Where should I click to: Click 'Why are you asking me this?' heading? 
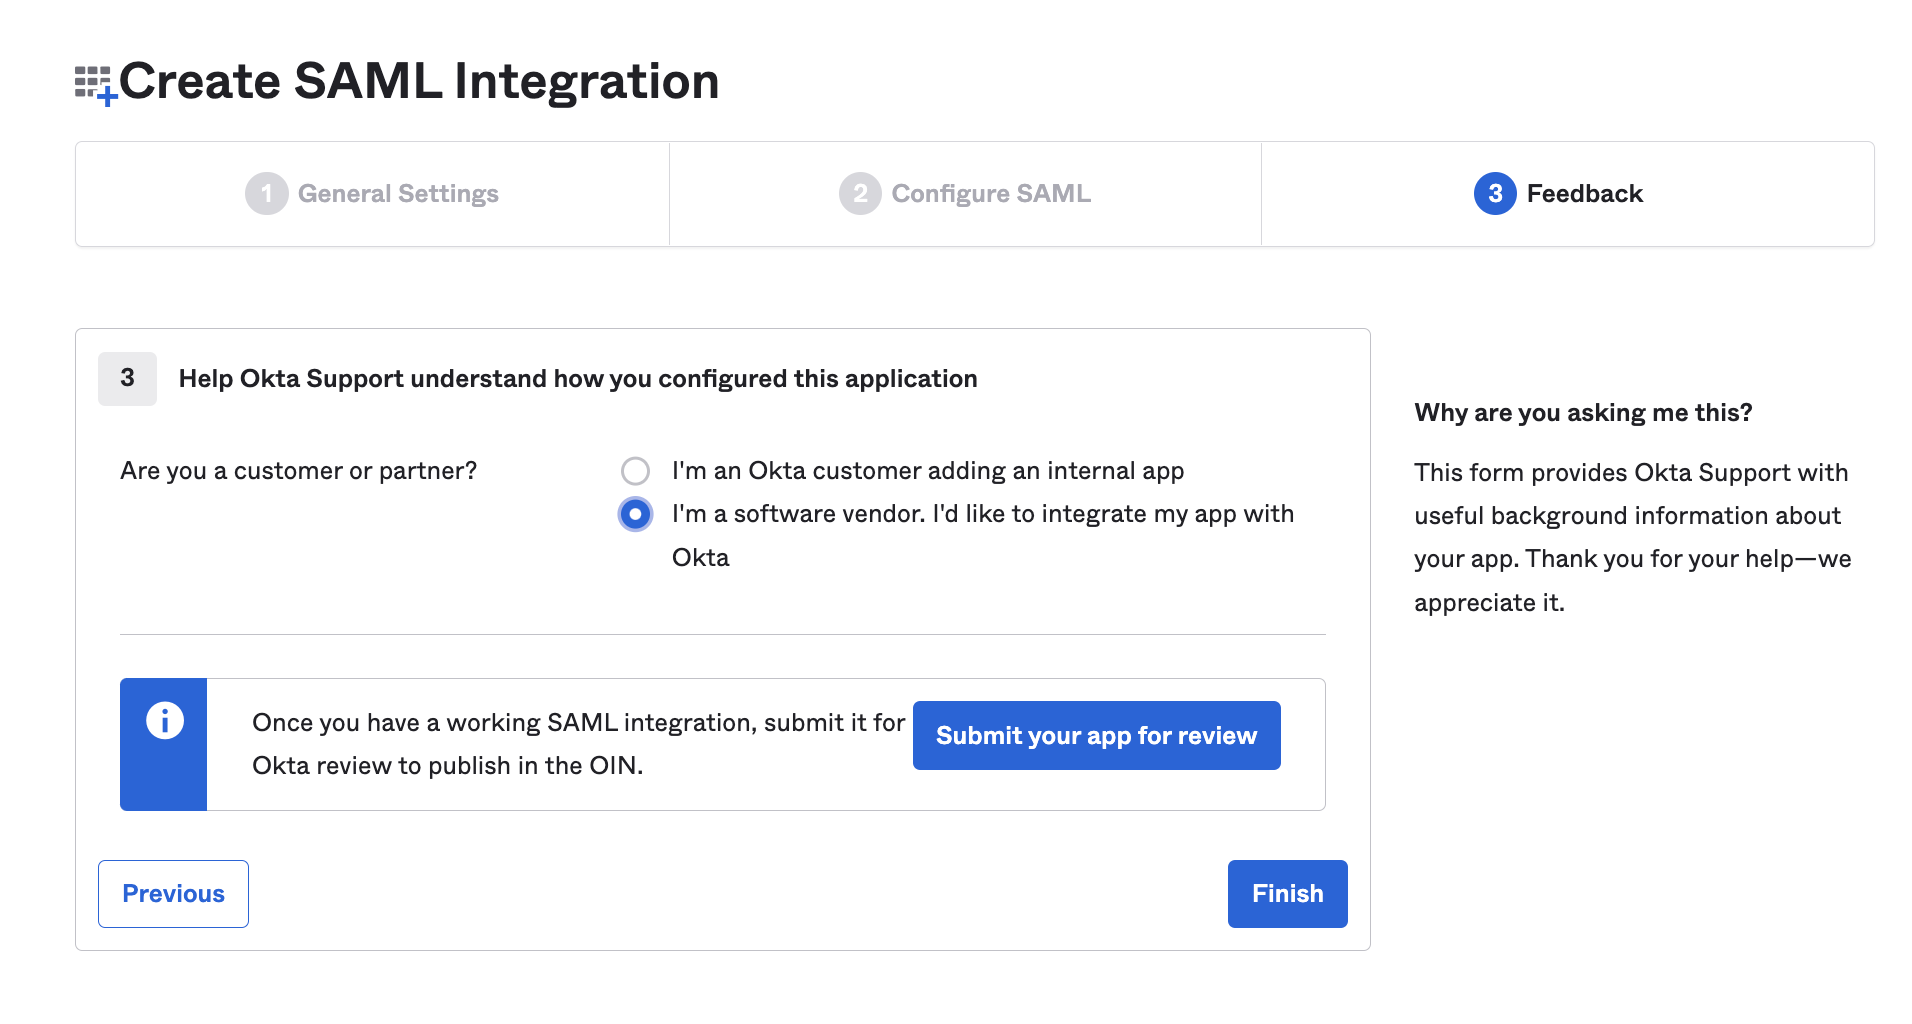coord(1583,413)
